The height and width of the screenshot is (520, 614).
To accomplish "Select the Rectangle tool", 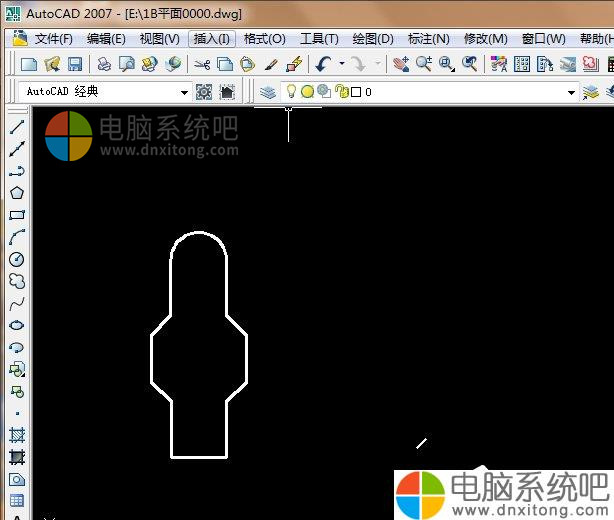I will click(x=17, y=215).
